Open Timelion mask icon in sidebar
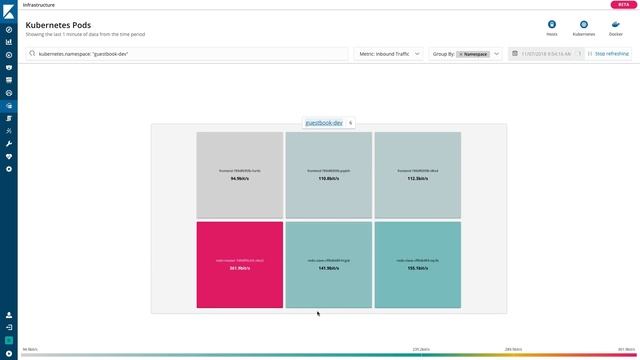Viewport: 640px width, 360px height. pos(9,67)
